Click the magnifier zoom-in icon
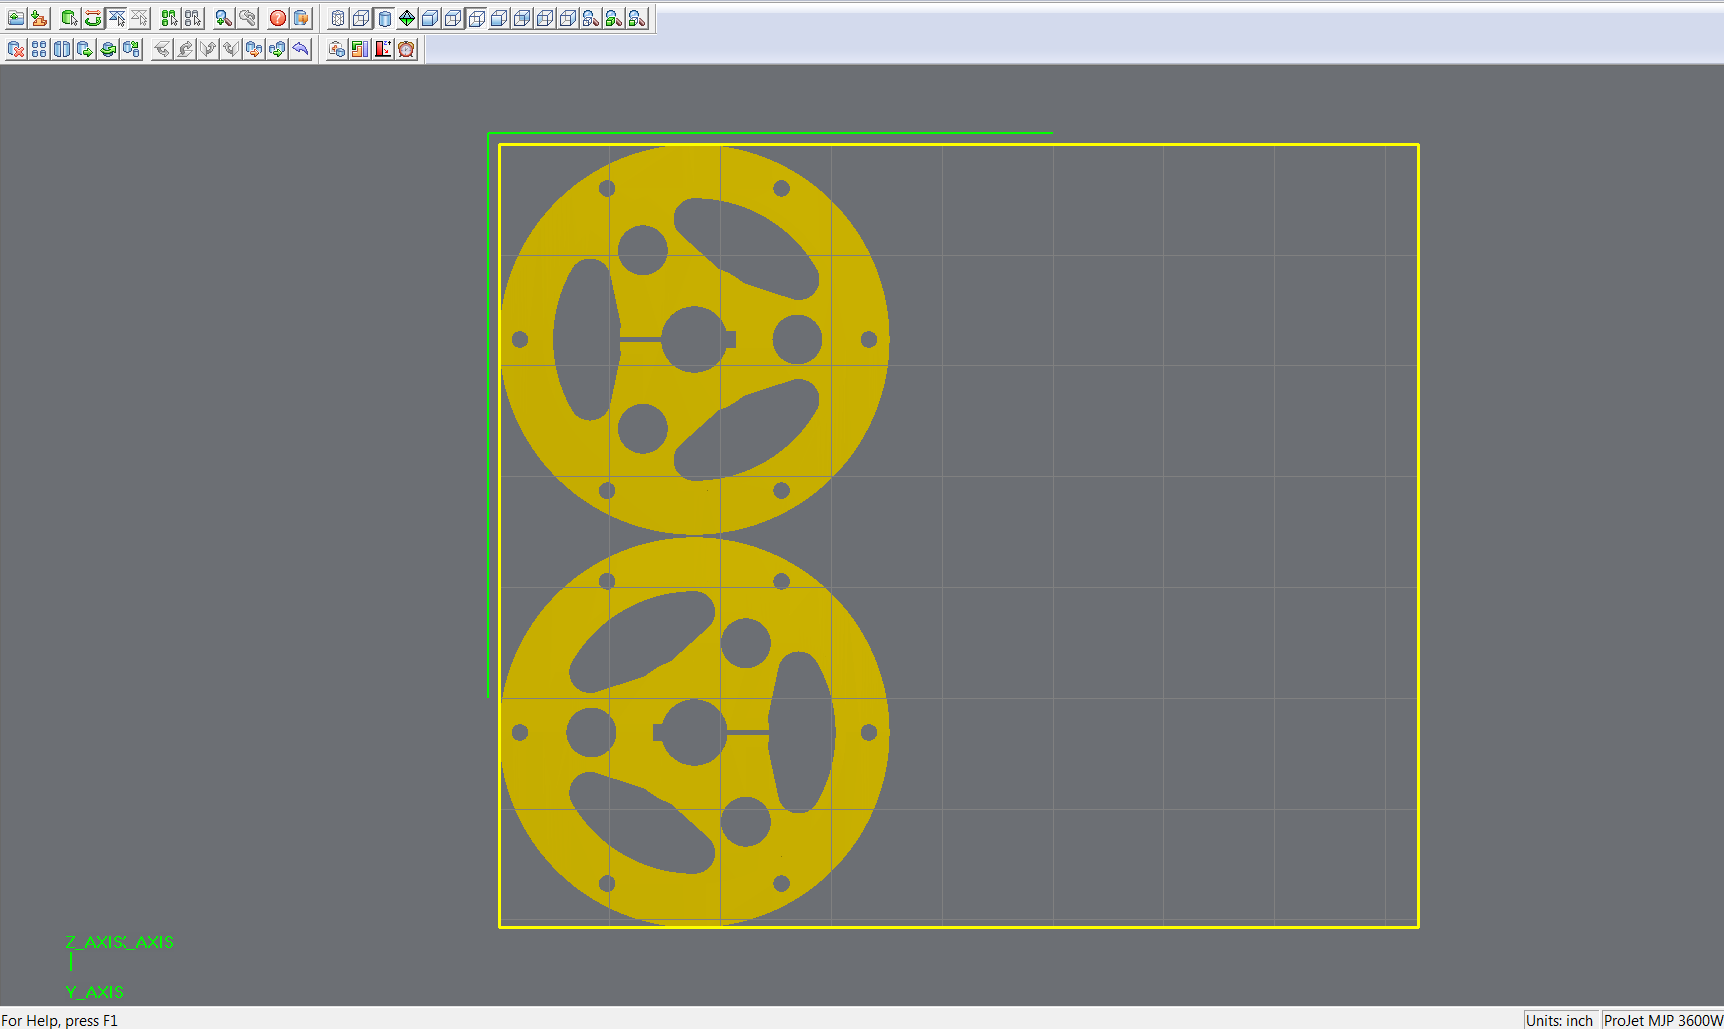 (223, 18)
